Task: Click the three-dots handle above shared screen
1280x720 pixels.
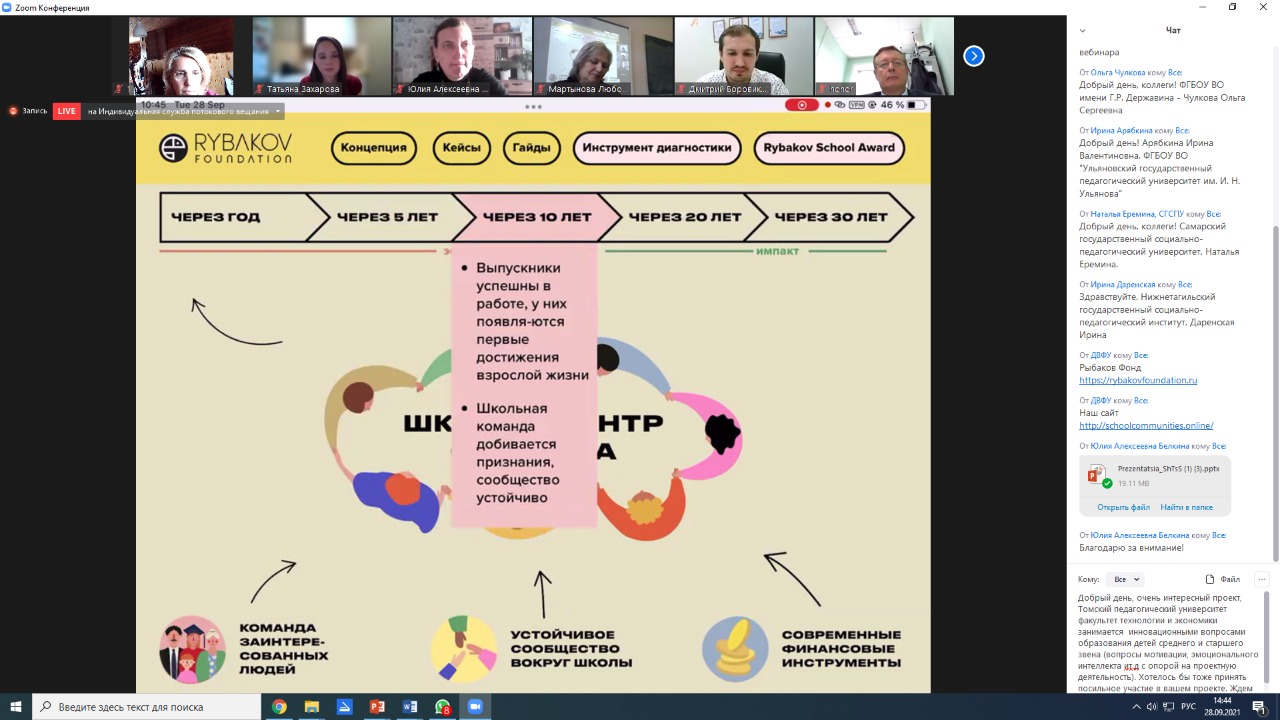Action: 533,106
